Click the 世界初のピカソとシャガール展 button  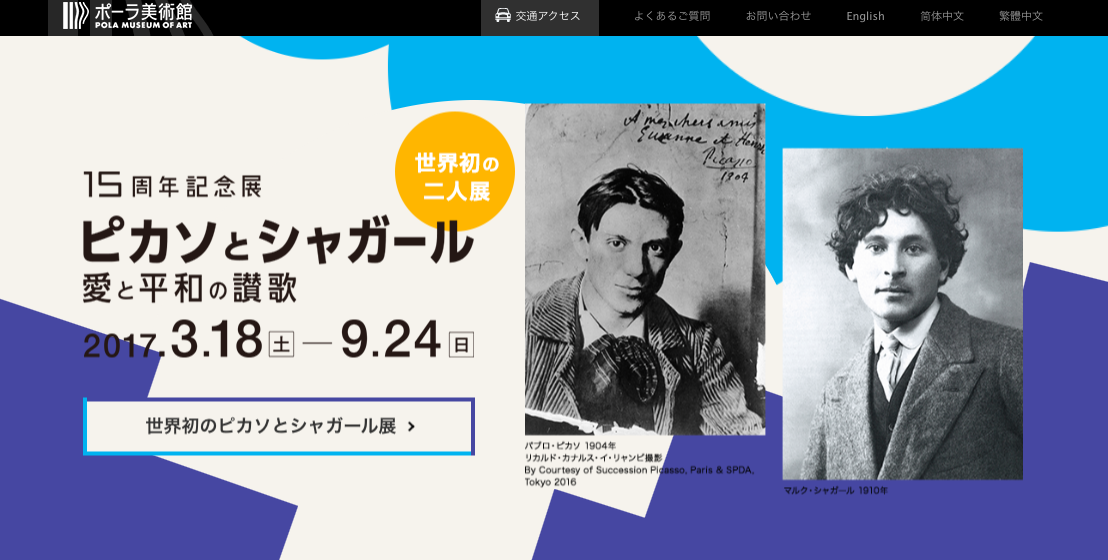coord(278,426)
